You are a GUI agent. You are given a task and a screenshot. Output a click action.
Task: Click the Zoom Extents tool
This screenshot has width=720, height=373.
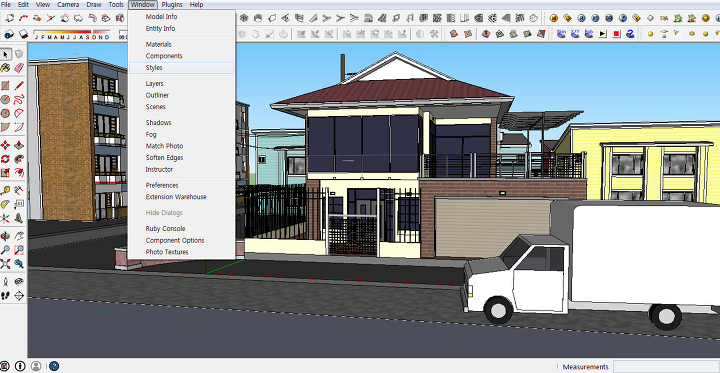tap(6, 264)
